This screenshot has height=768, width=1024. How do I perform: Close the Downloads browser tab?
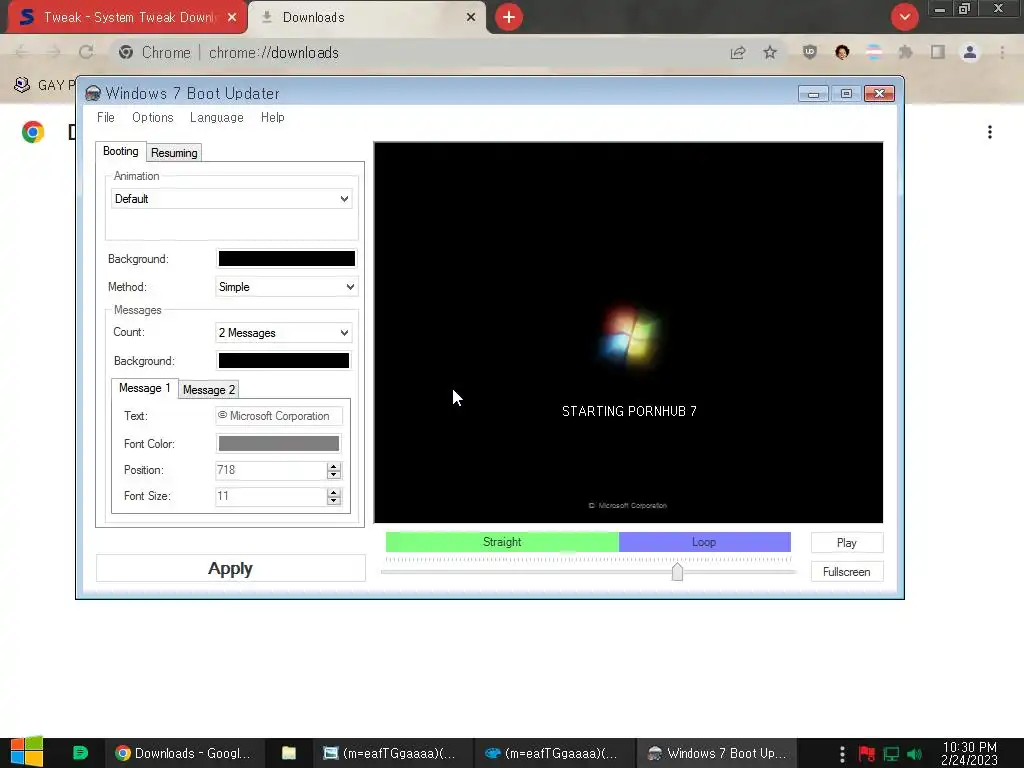point(471,18)
